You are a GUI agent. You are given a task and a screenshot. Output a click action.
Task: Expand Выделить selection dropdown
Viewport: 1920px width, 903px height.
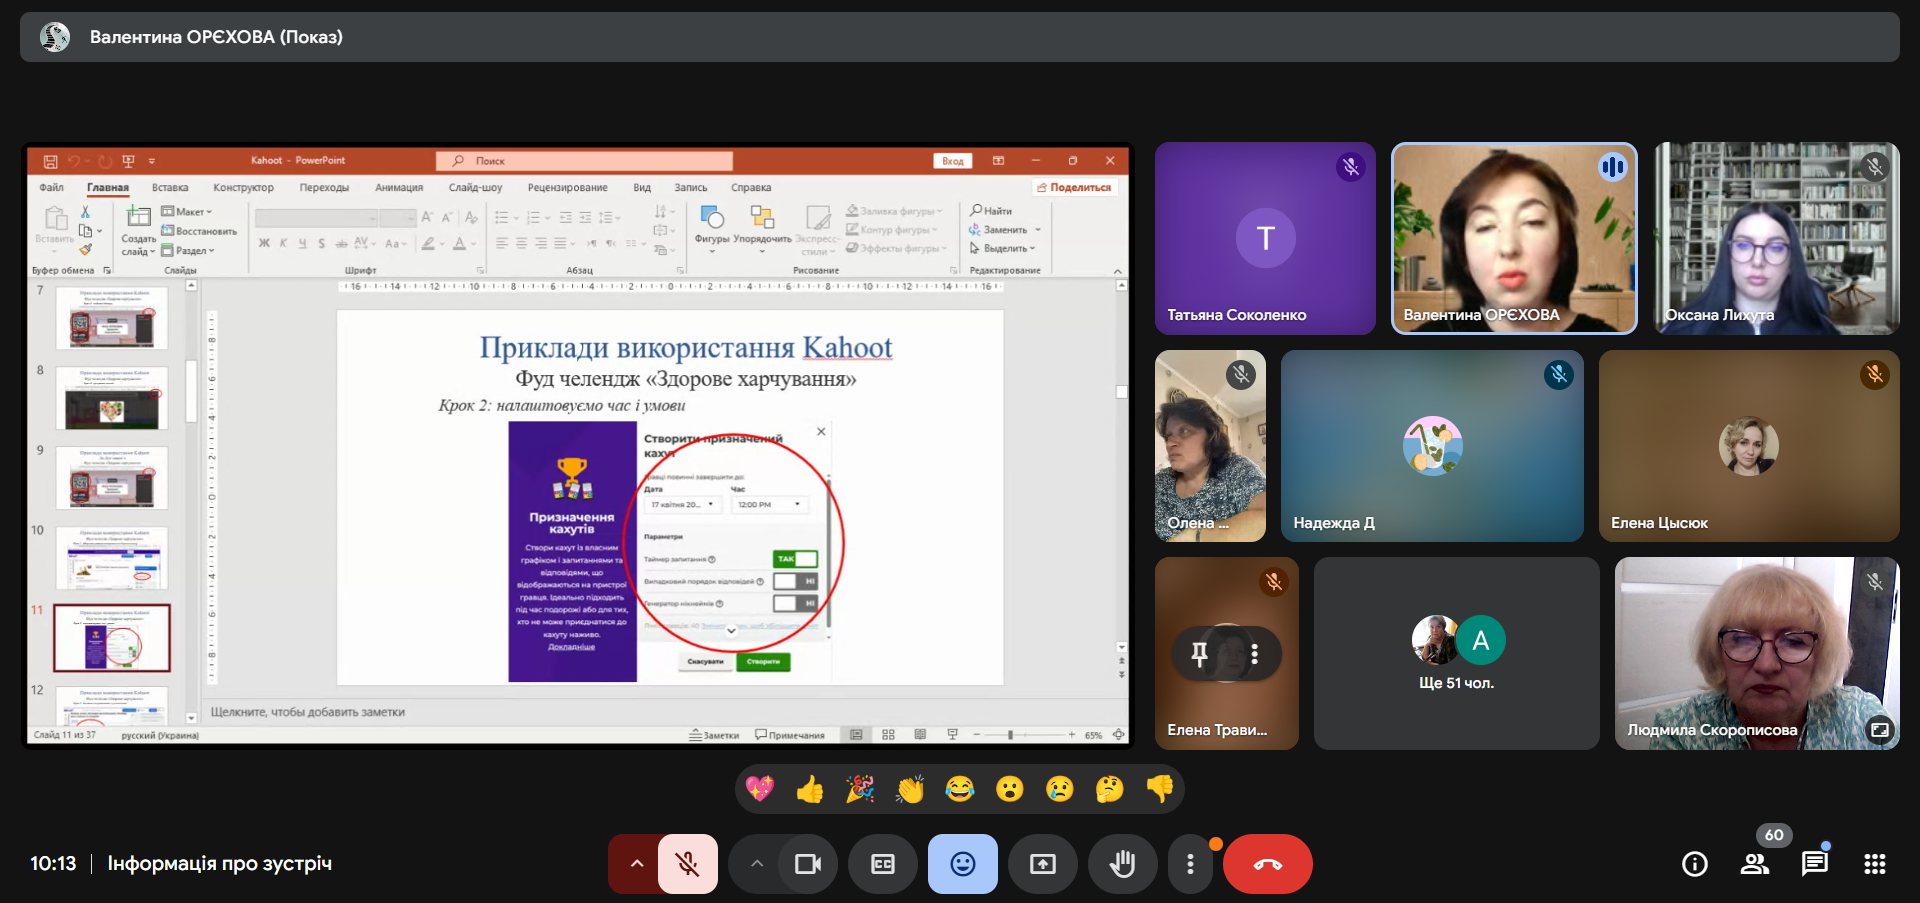click(1002, 248)
